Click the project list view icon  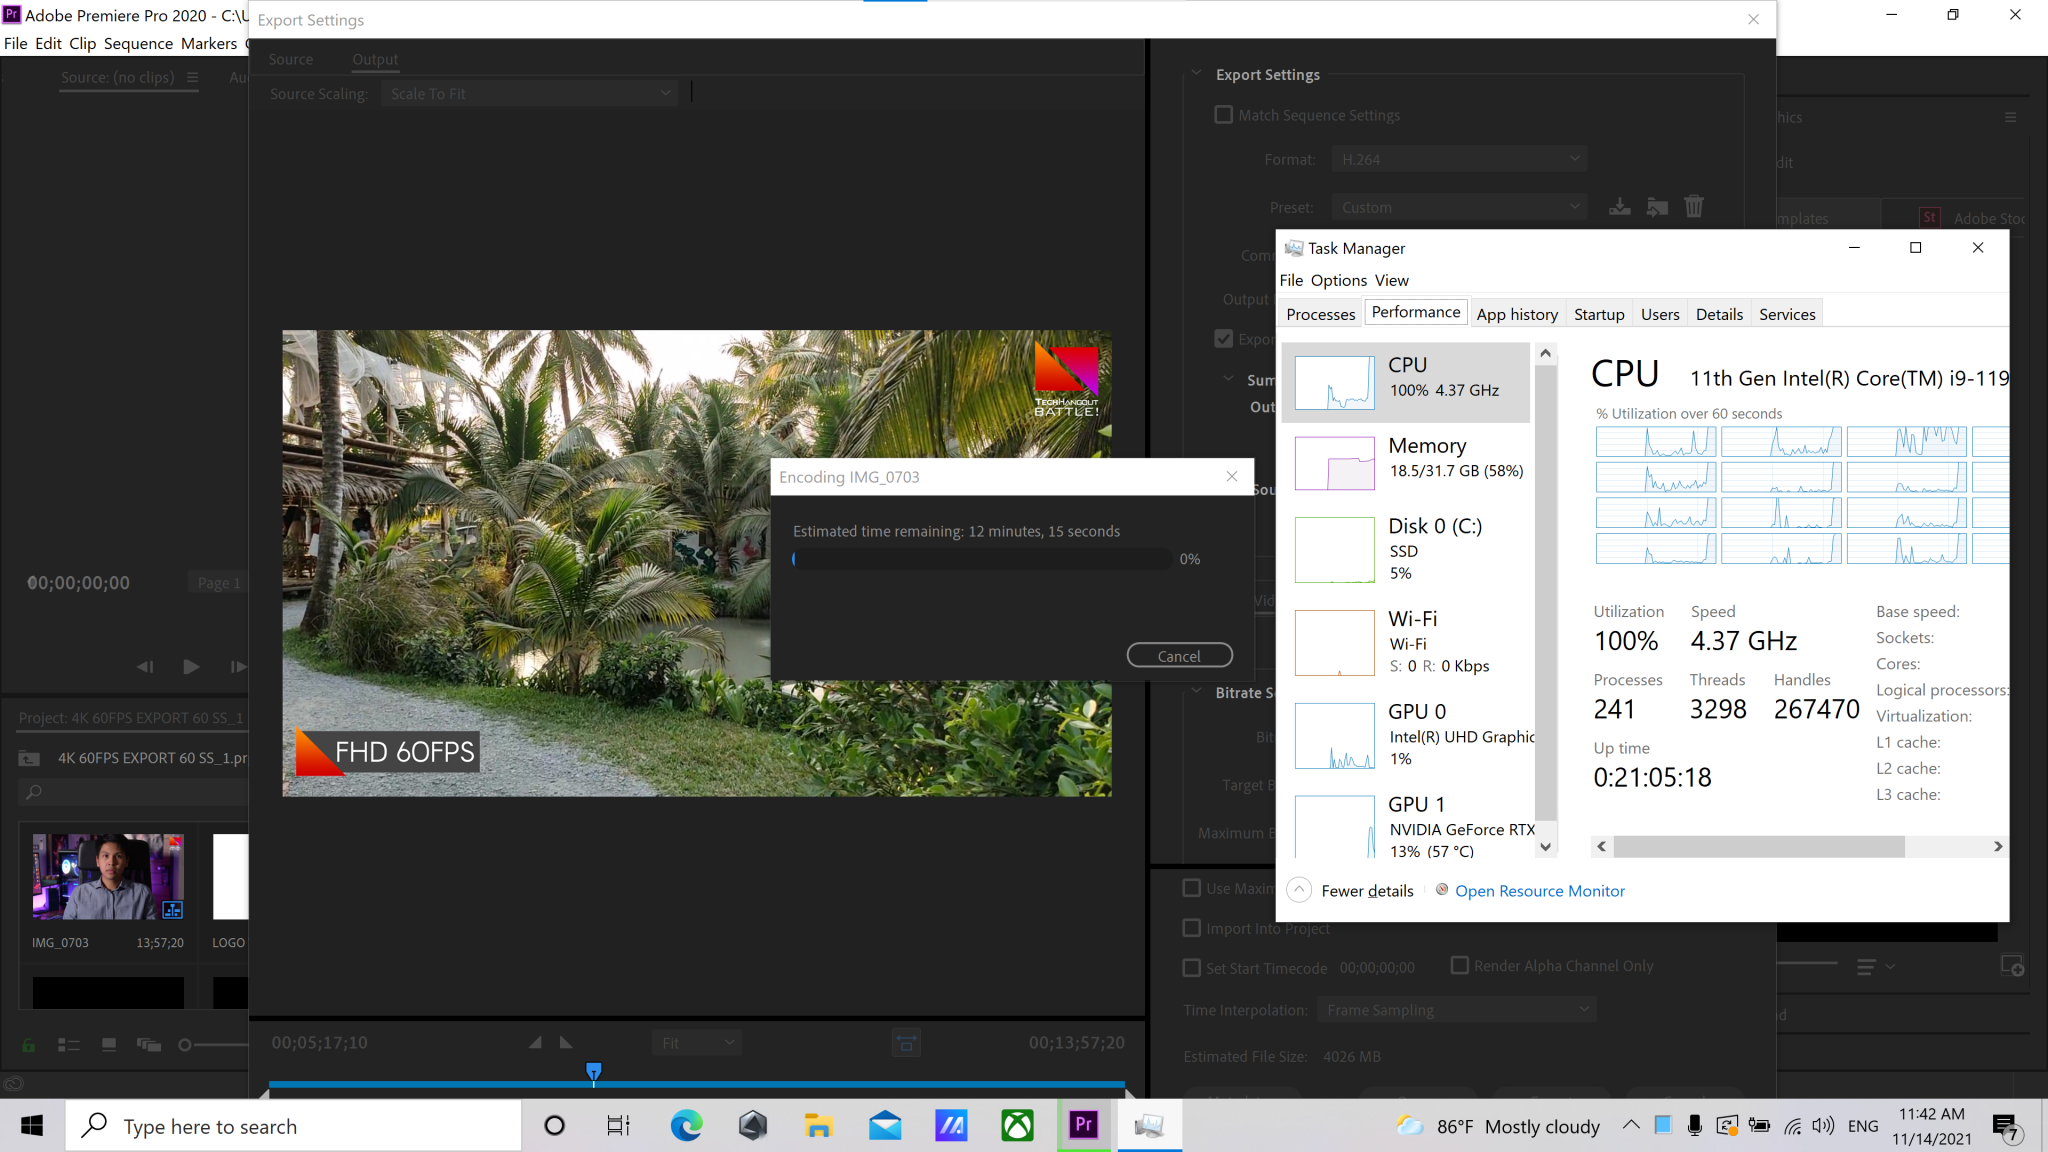(68, 1045)
